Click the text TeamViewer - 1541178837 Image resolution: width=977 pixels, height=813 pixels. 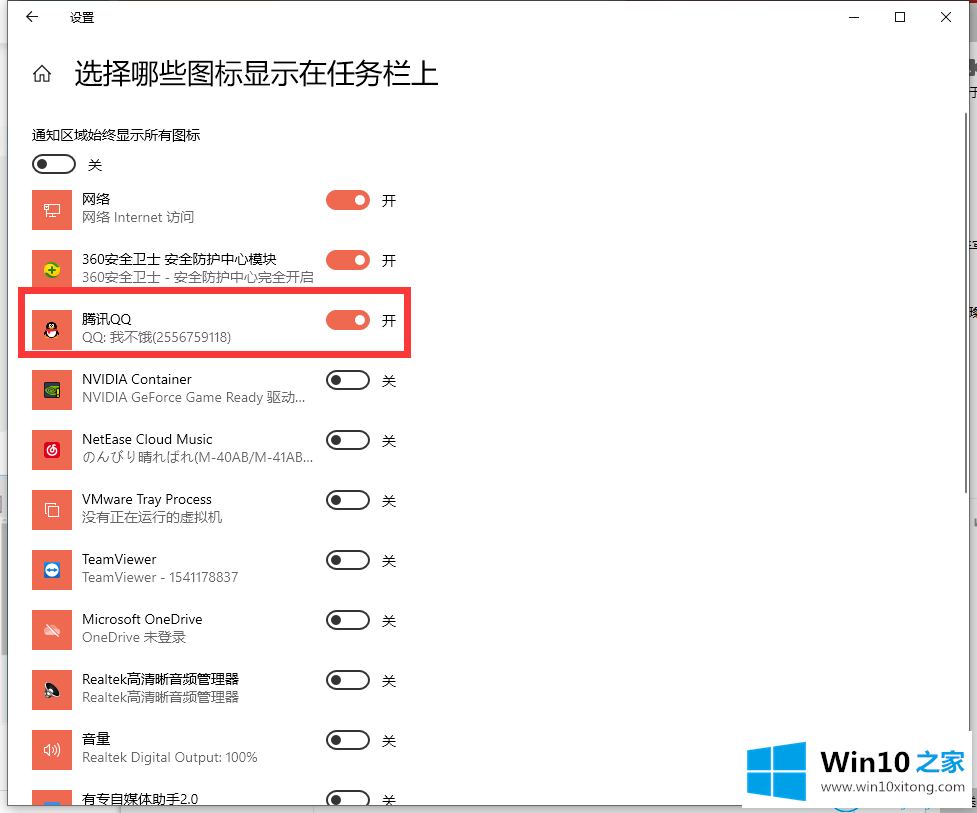click(x=160, y=578)
